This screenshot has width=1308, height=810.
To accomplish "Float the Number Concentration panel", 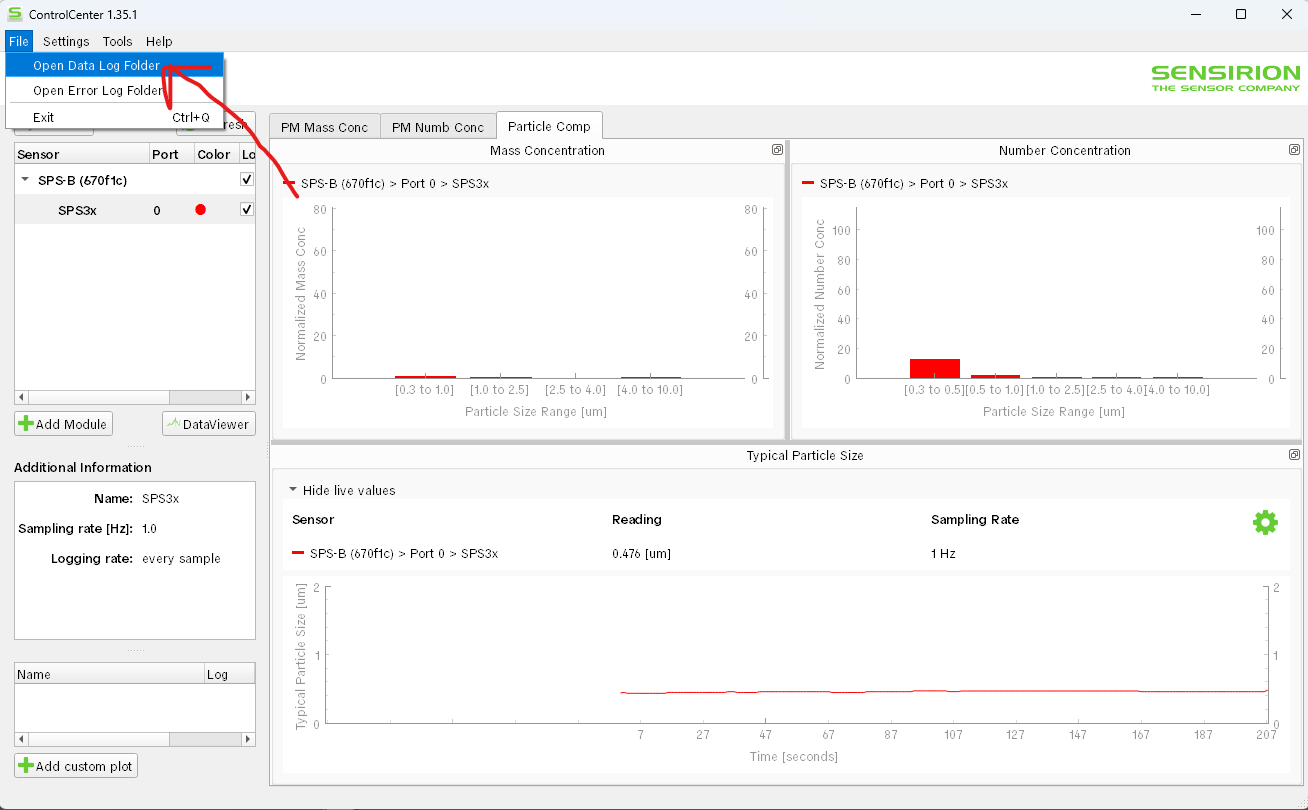I will pos(1294,150).
